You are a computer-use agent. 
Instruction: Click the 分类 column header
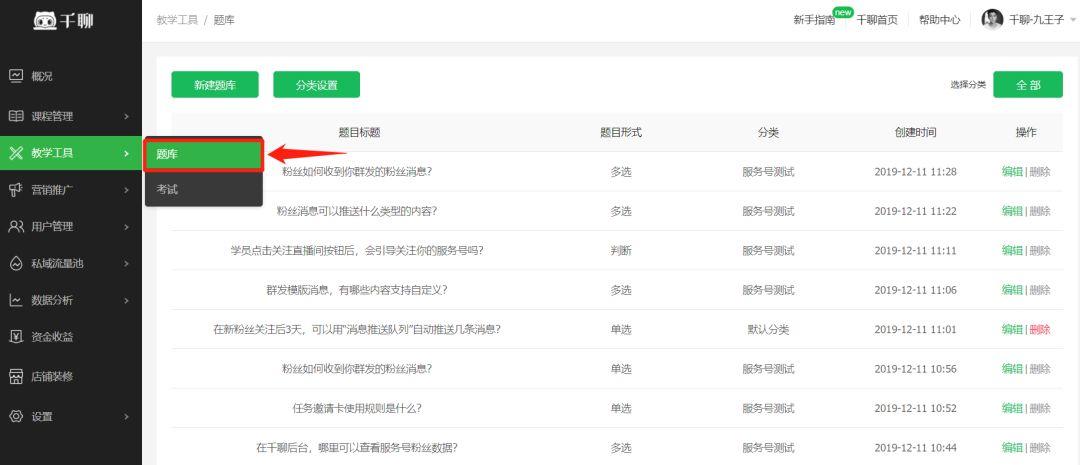(768, 132)
